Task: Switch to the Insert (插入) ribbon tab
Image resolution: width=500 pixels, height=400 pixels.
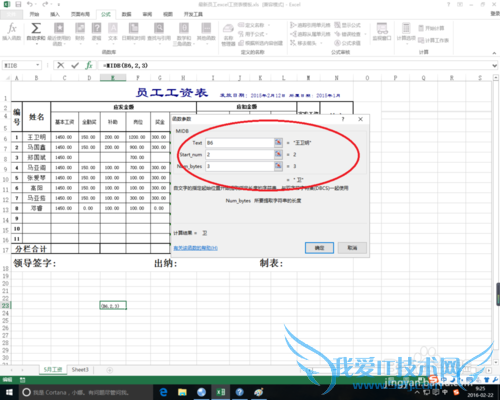Action: pos(55,14)
